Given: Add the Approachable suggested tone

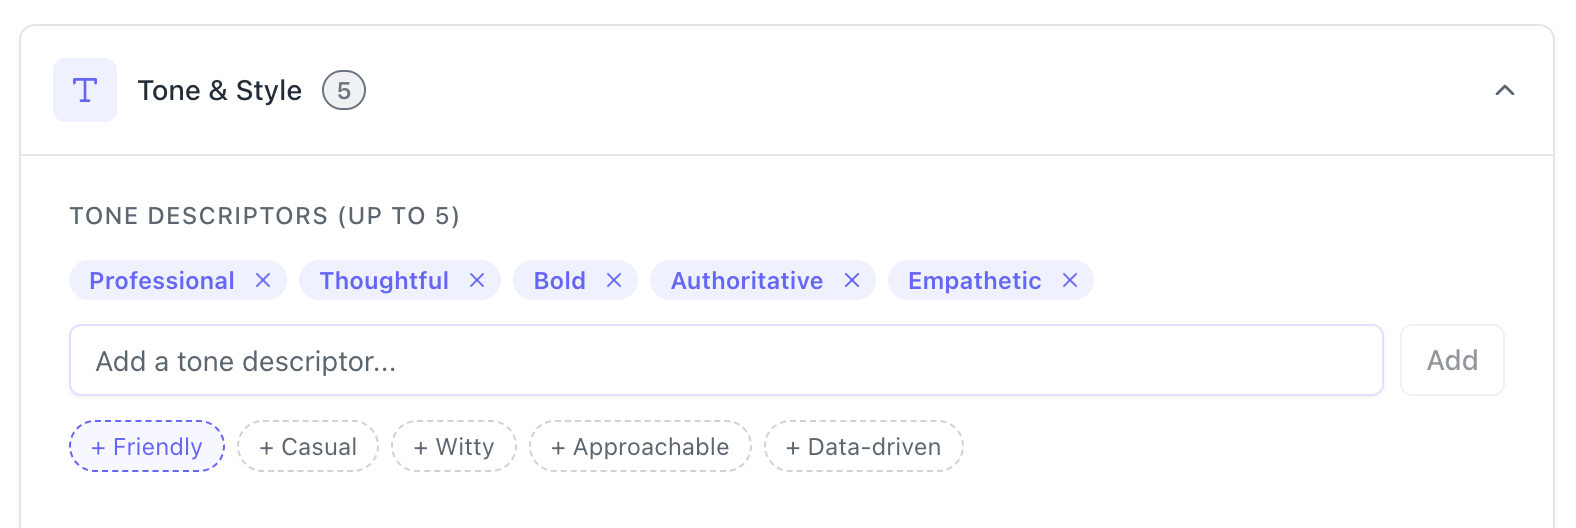Looking at the screenshot, I should click(x=640, y=447).
